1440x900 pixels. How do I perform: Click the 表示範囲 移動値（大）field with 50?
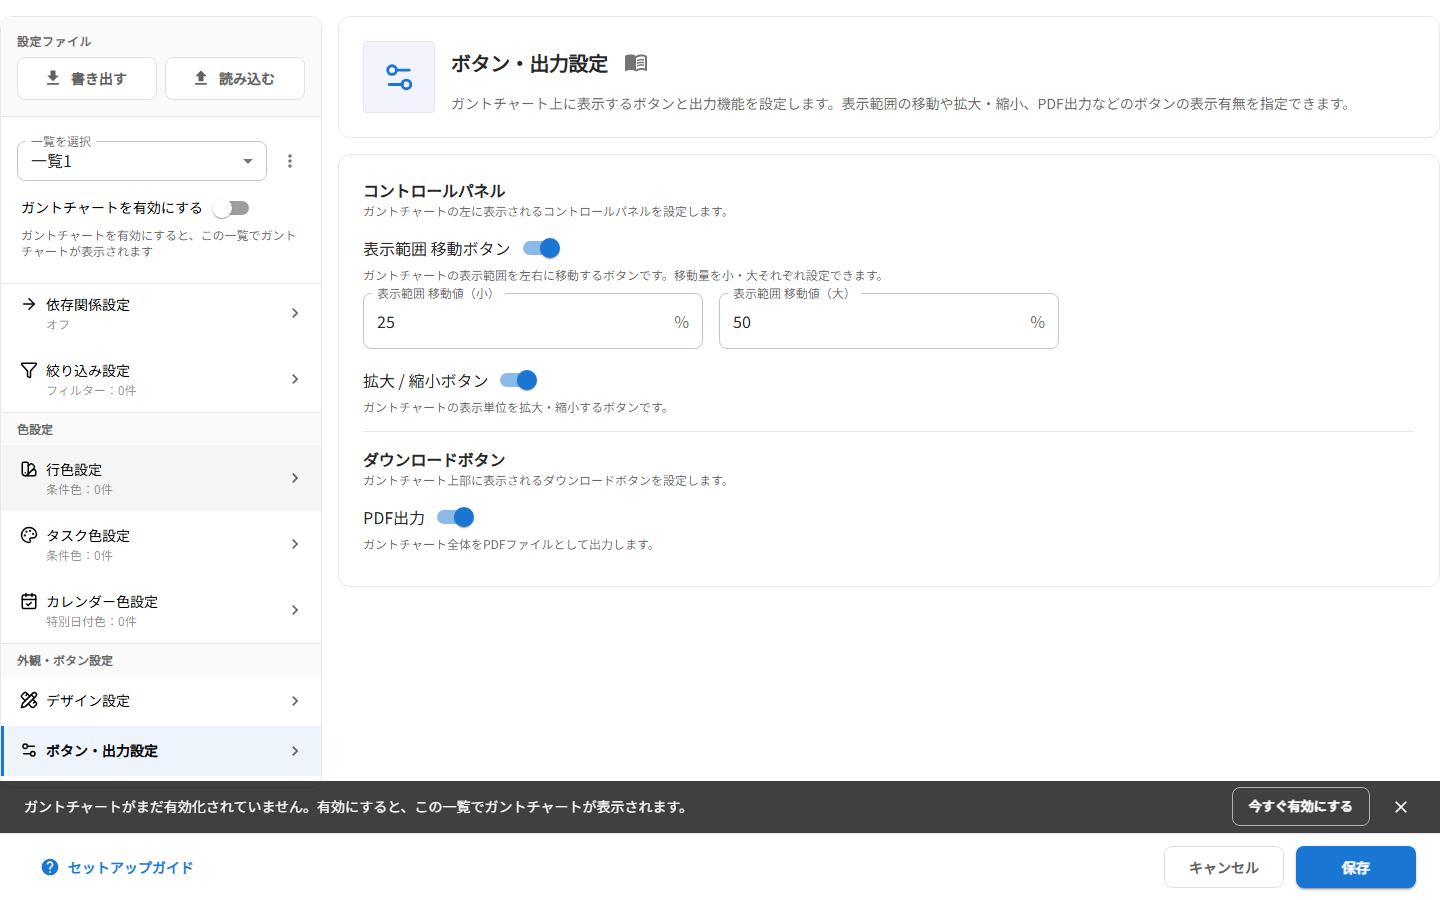point(889,321)
